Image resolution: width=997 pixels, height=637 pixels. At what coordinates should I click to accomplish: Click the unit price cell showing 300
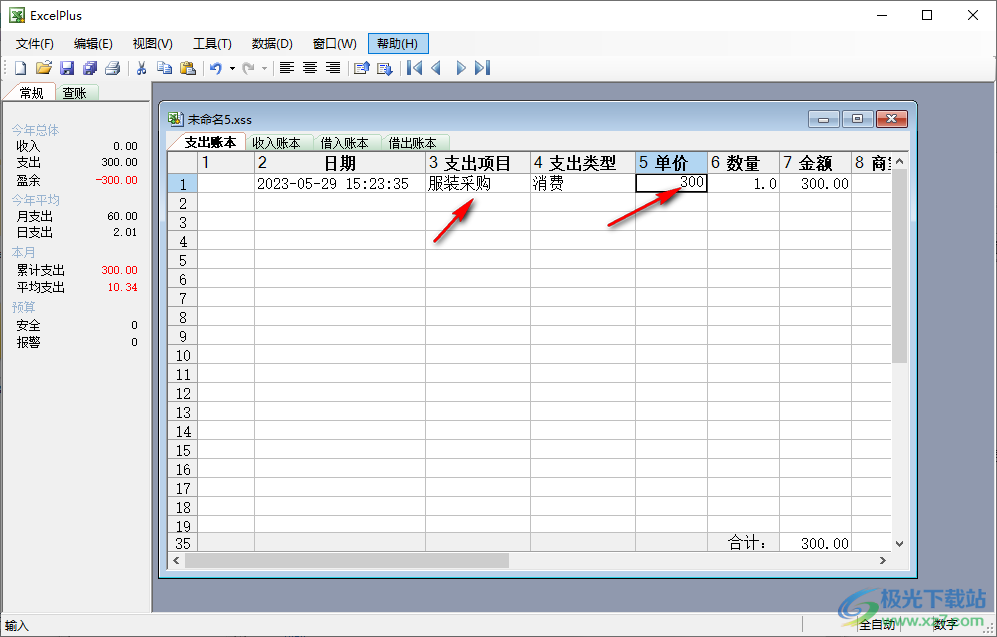pos(671,183)
